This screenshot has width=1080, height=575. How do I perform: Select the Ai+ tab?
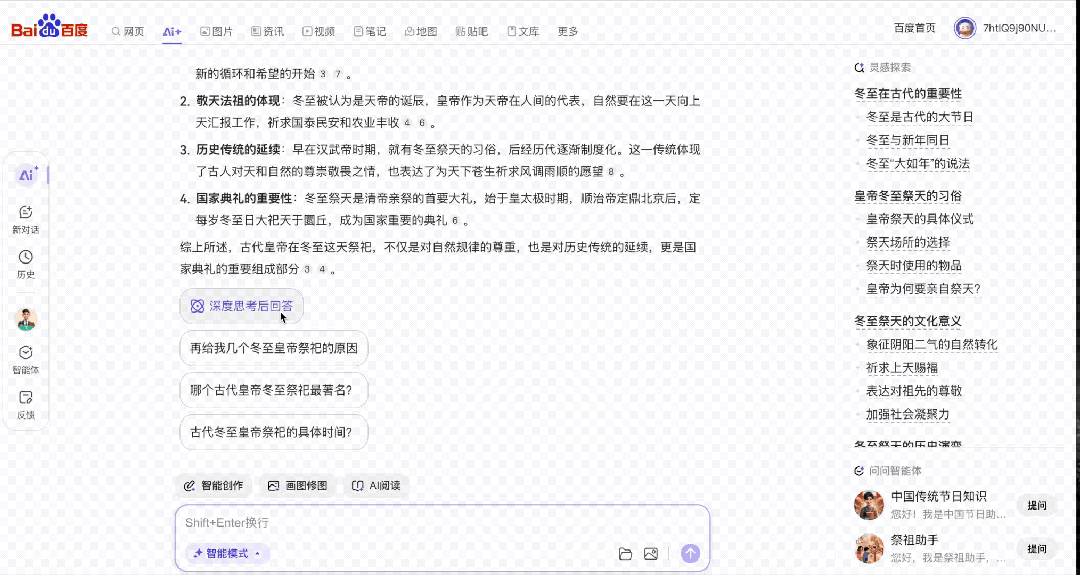[x=172, y=32]
